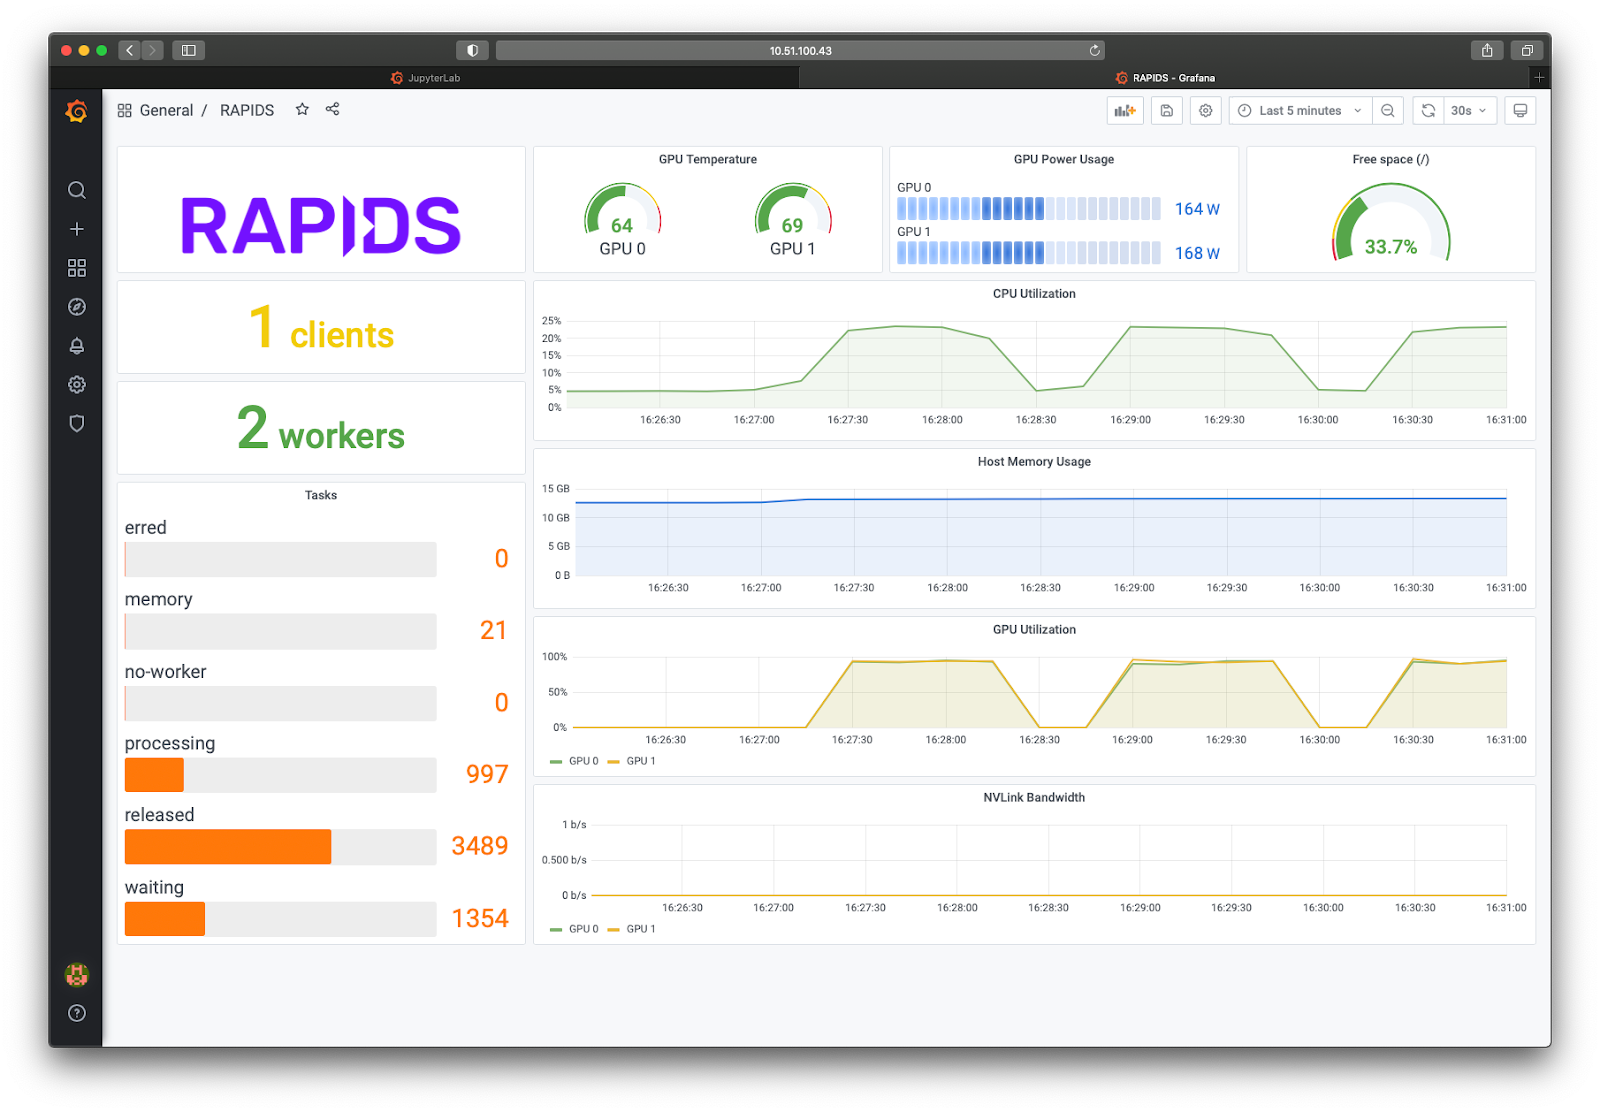Click the '2 workers' stat
The height and width of the screenshot is (1112, 1600).
click(x=321, y=429)
